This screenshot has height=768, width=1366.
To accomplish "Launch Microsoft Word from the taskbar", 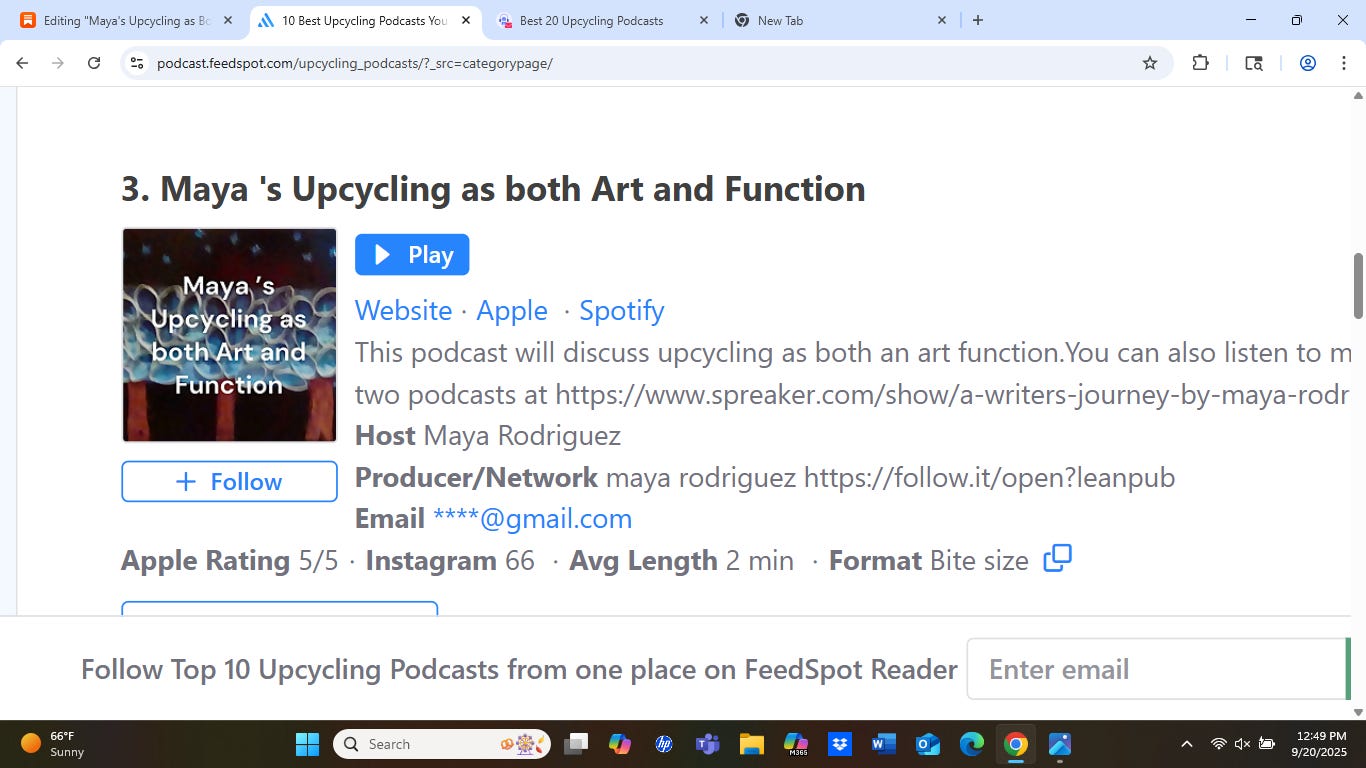I will pyautogui.click(x=884, y=744).
